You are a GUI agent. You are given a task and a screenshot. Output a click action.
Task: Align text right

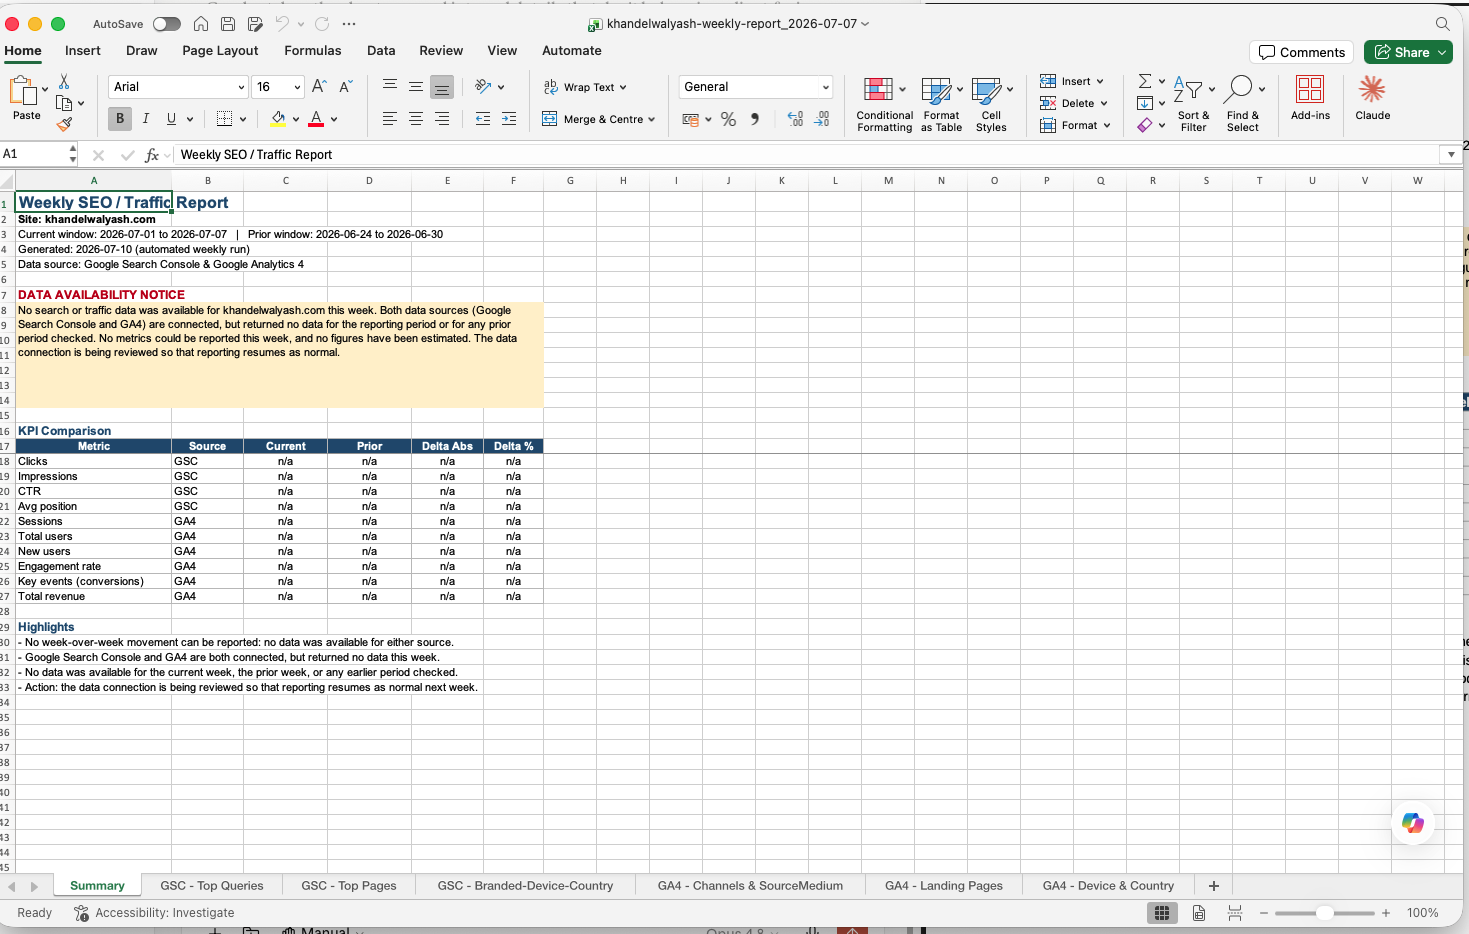(442, 119)
